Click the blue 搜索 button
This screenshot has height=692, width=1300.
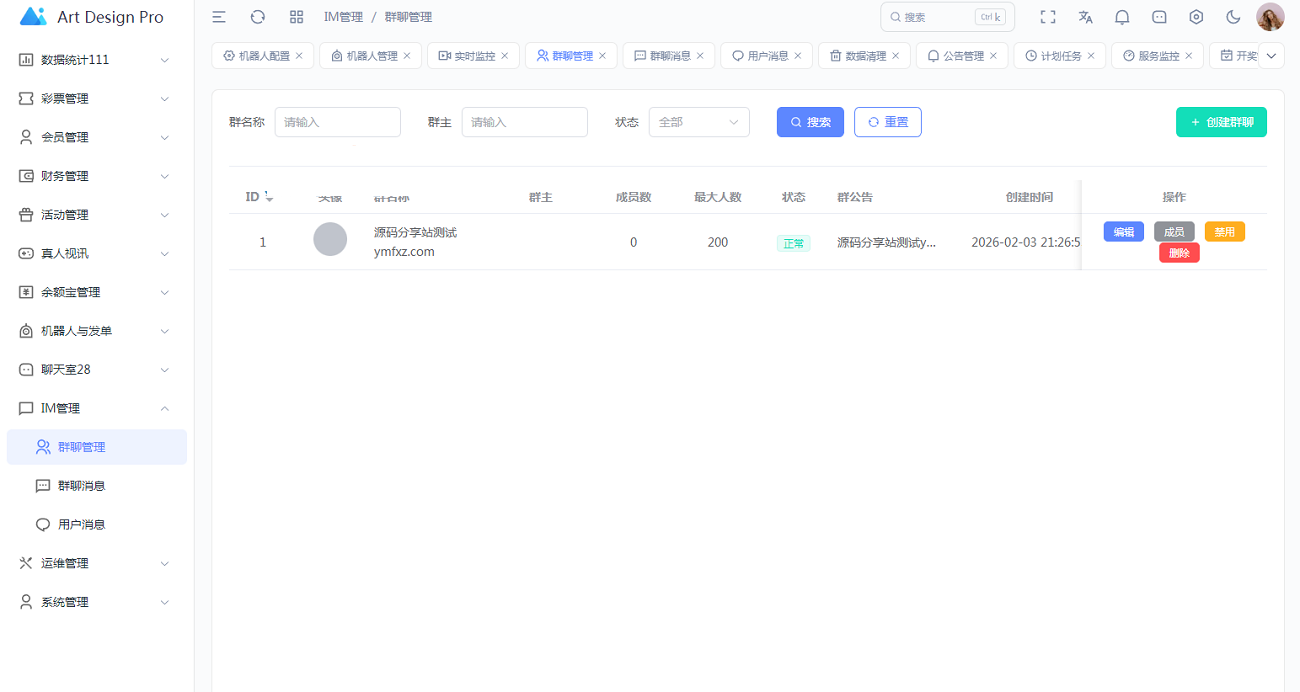pos(810,122)
